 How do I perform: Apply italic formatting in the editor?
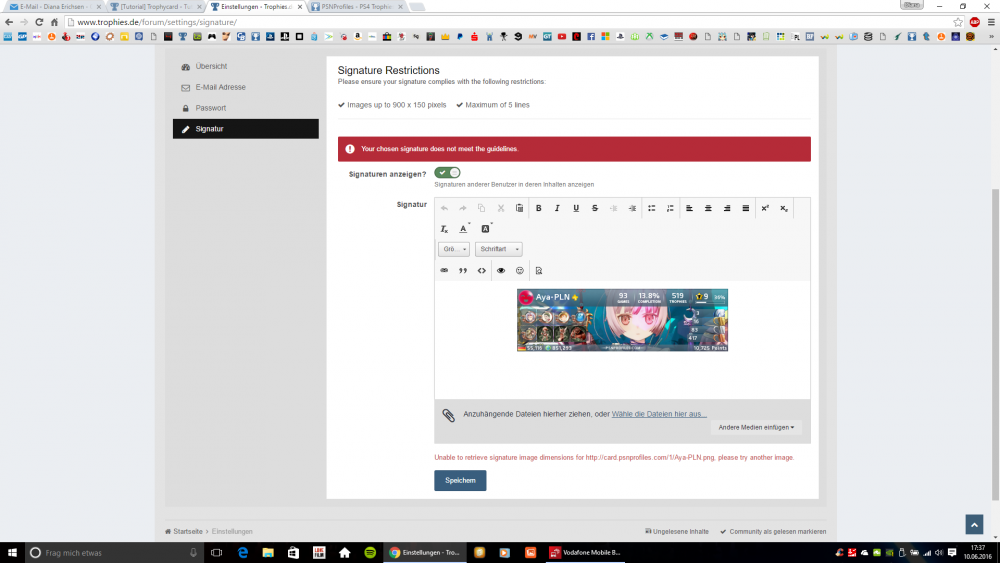(557, 208)
